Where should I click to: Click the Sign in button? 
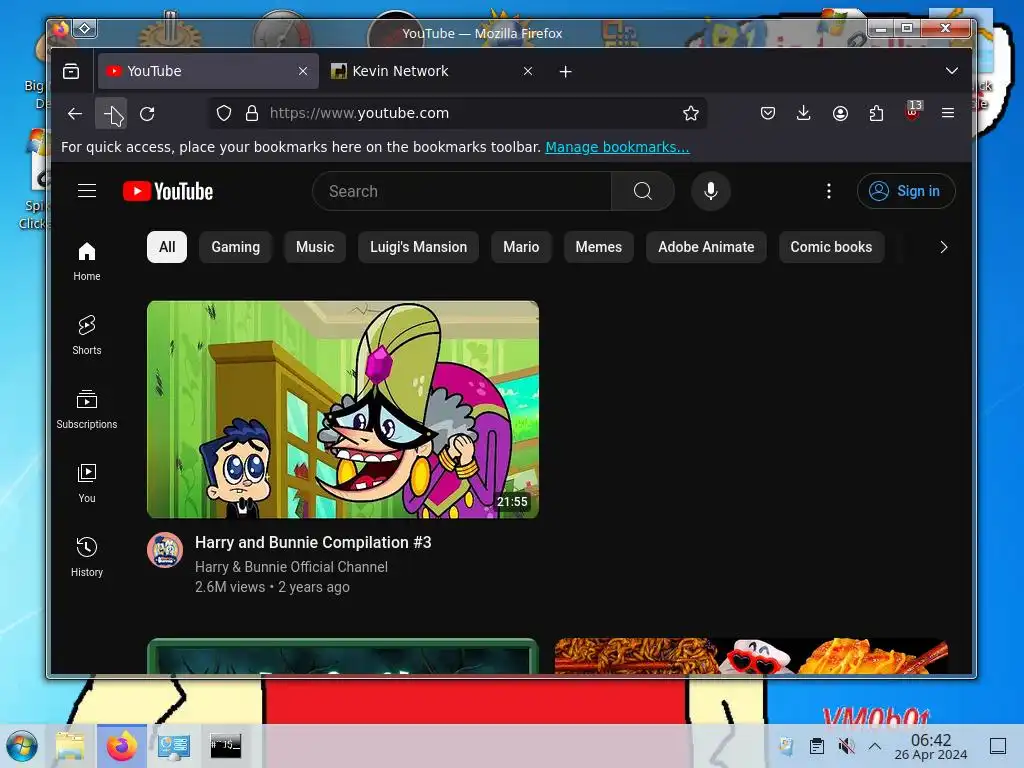[906, 191]
